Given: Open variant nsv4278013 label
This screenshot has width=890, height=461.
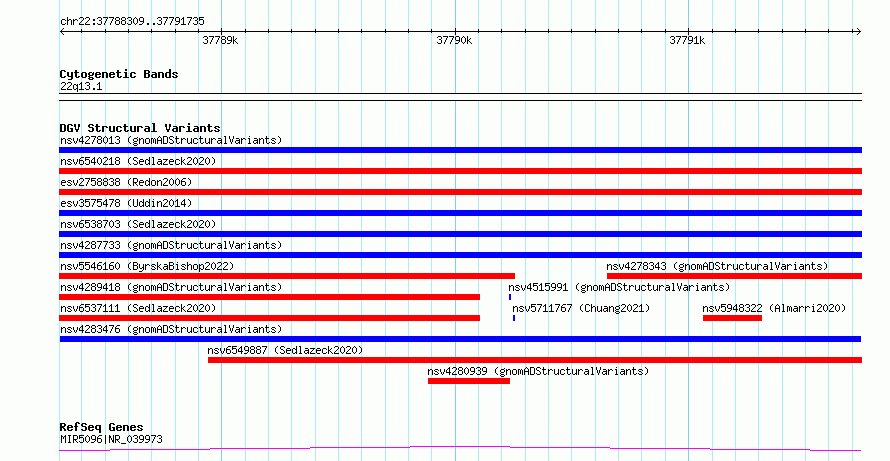Looking at the screenshot, I should (x=171, y=140).
